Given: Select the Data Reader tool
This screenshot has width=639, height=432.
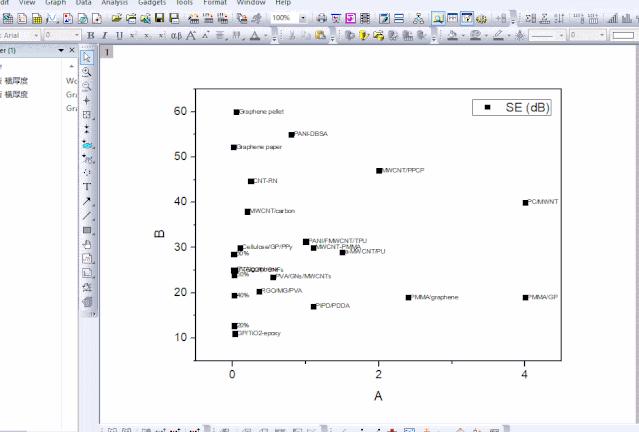Looking at the screenshot, I should click(x=86, y=115).
